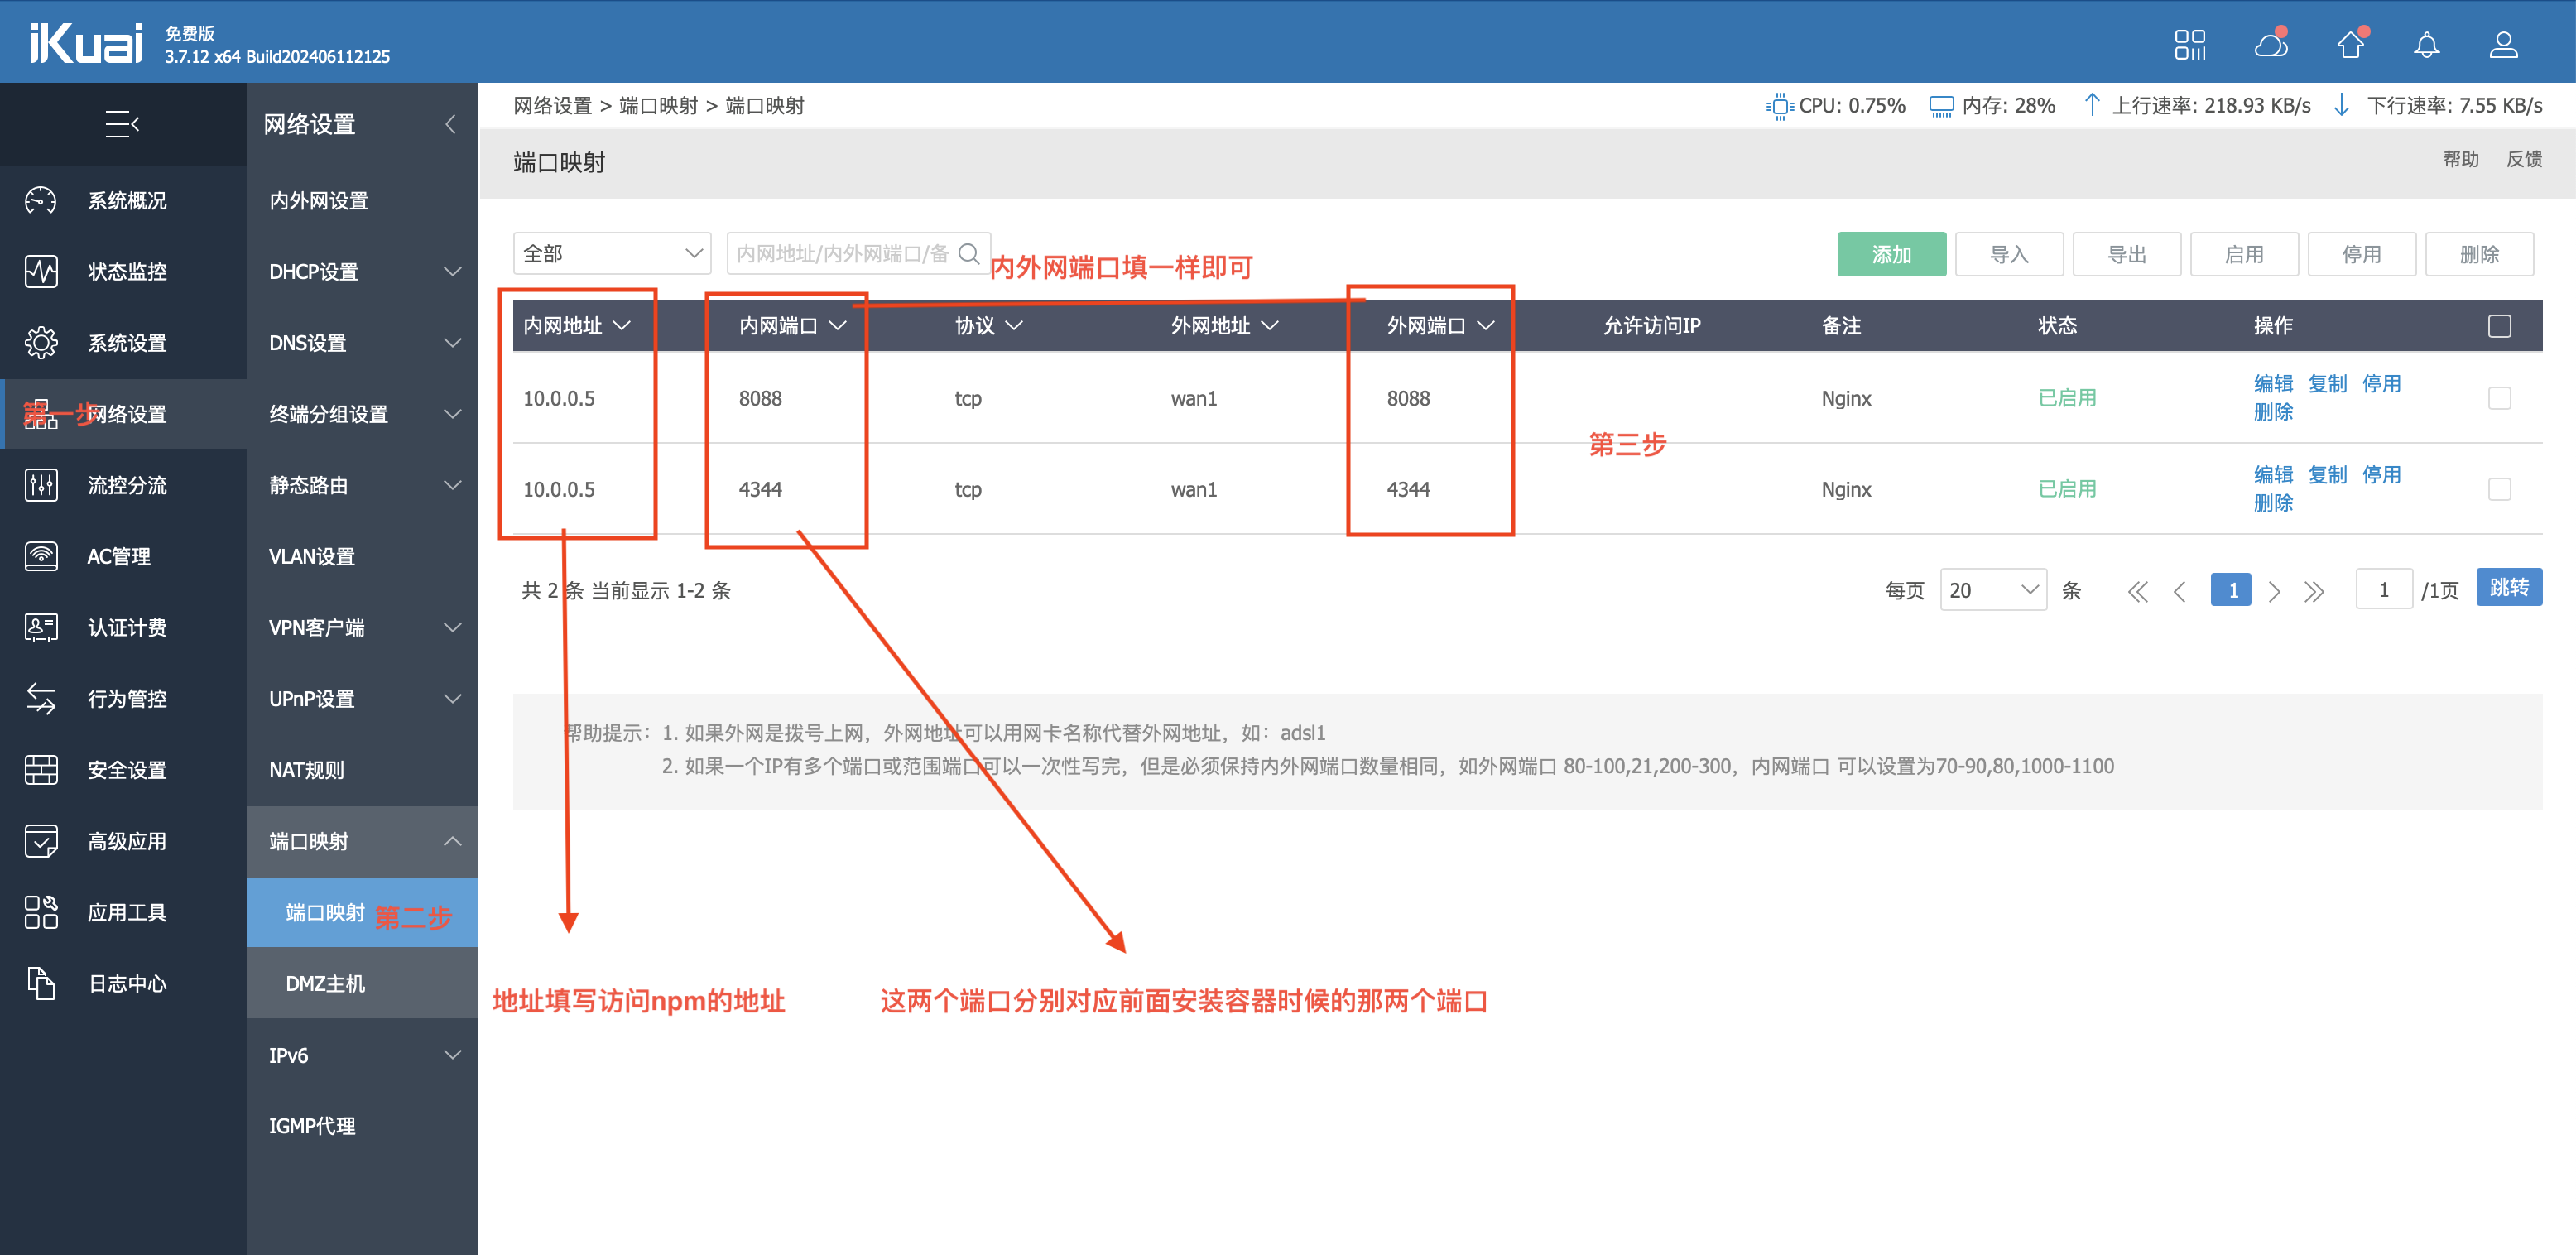Expand 终端分组设置 submenu
The height and width of the screenshot is (1255, 2576).
tap(453, 414)
